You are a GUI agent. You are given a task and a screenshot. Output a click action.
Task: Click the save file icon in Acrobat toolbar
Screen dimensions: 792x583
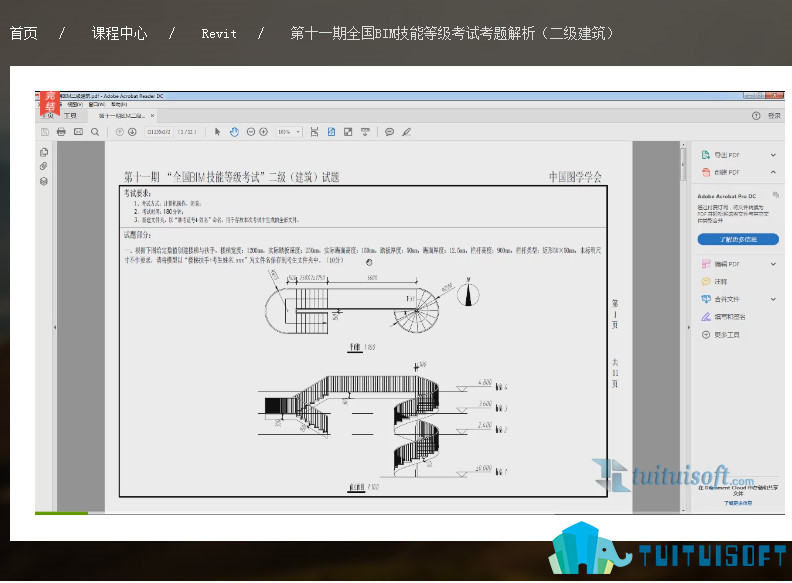44,132
